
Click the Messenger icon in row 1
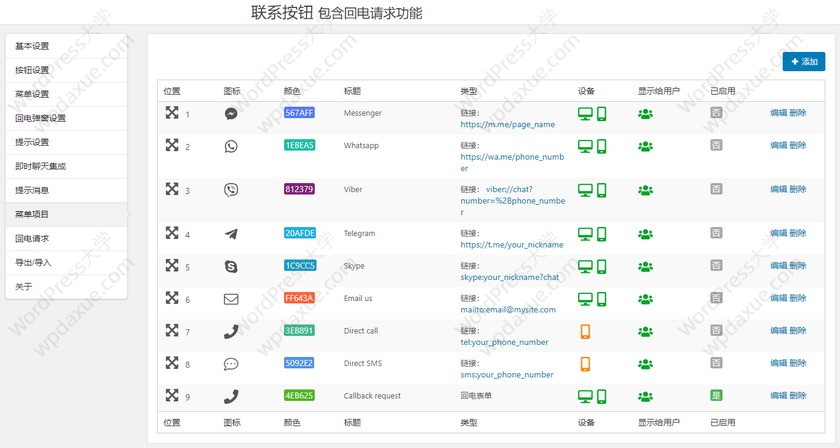(x=231, y=114)
